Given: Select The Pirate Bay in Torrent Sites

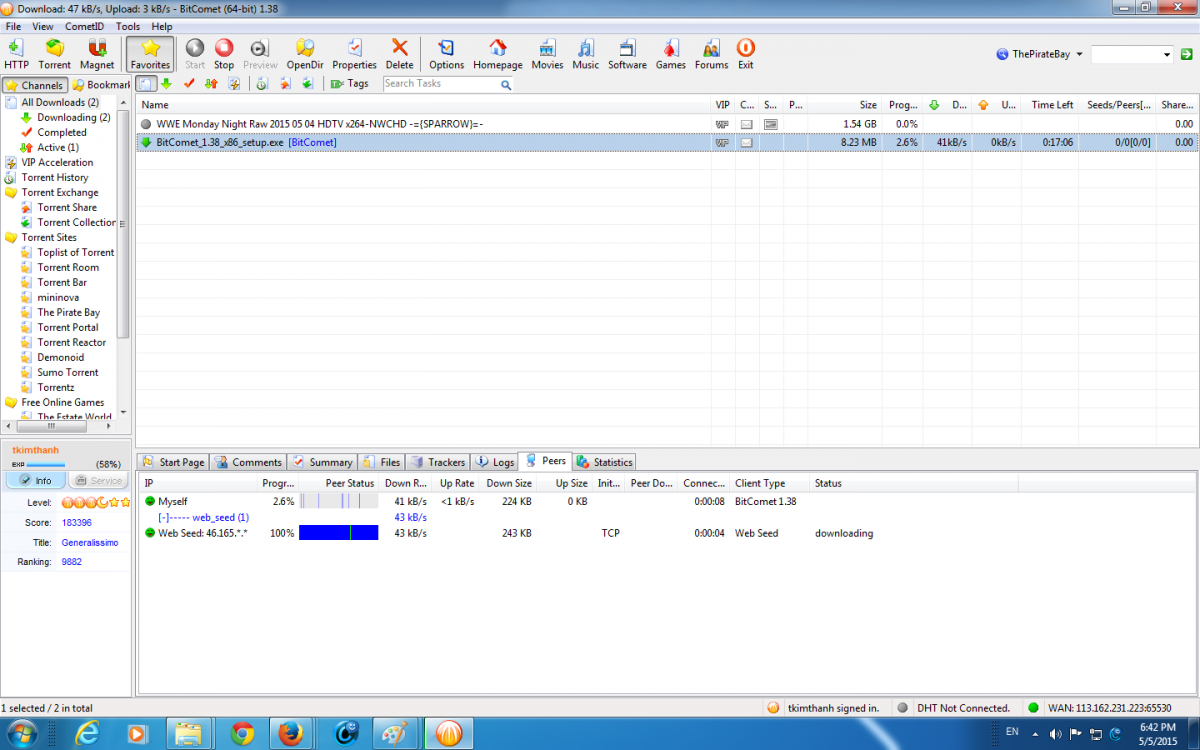Looking at the screenshot, I should [68, 312].
